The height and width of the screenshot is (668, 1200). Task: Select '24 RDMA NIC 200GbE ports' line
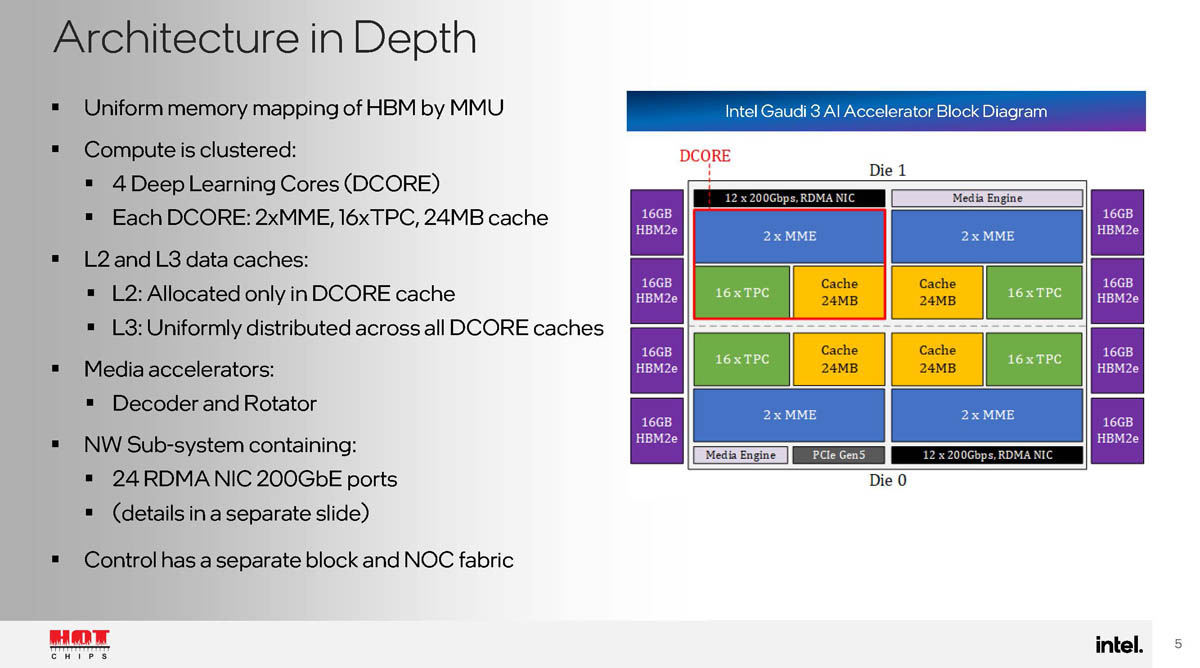pos(255,479)
